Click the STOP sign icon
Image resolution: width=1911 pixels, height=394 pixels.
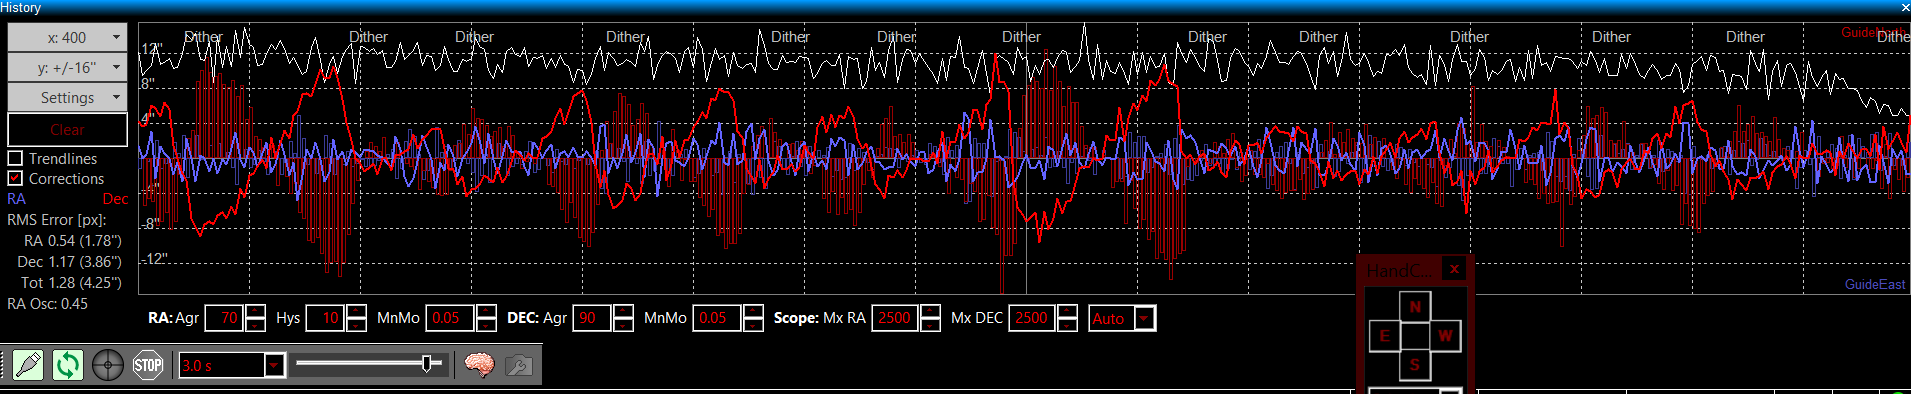[x=148, y=365]
